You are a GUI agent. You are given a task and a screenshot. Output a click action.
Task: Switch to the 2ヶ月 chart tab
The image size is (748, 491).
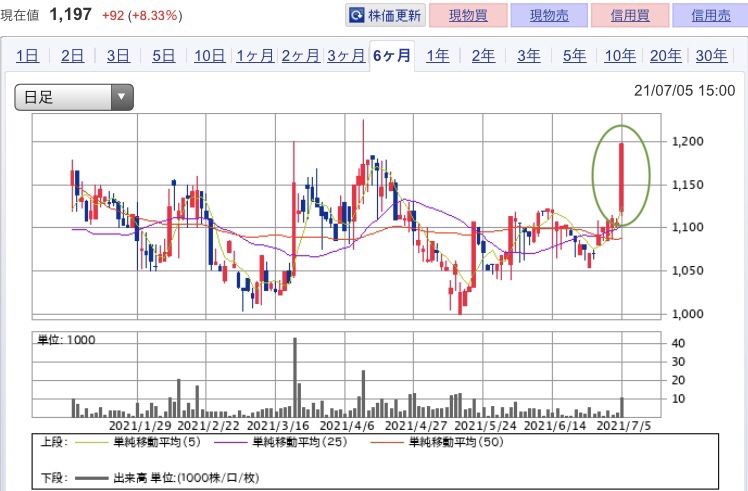(300, 56)
